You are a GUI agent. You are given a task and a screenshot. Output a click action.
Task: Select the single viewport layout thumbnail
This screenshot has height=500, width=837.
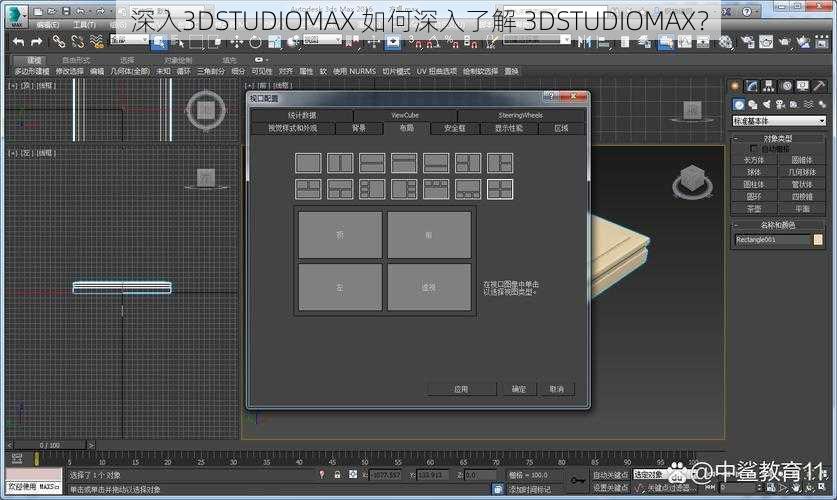(x=309, y=163)
